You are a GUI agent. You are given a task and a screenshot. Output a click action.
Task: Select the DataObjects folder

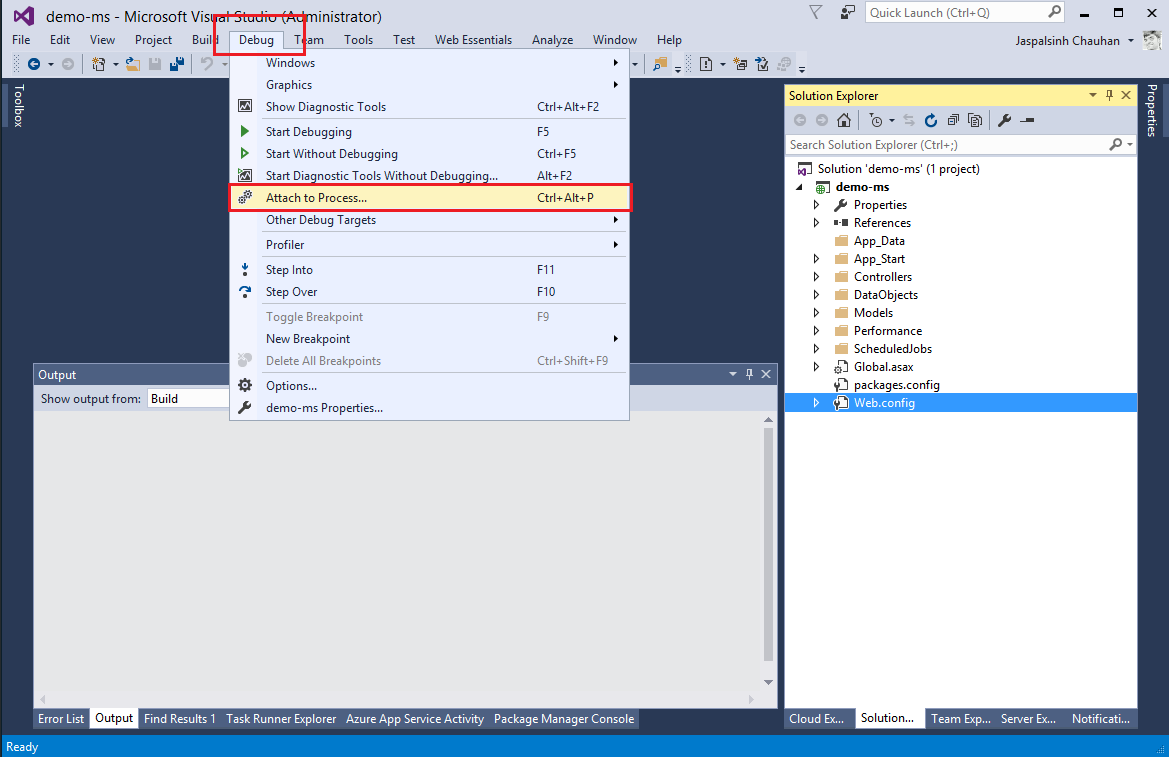coord(886,295)
